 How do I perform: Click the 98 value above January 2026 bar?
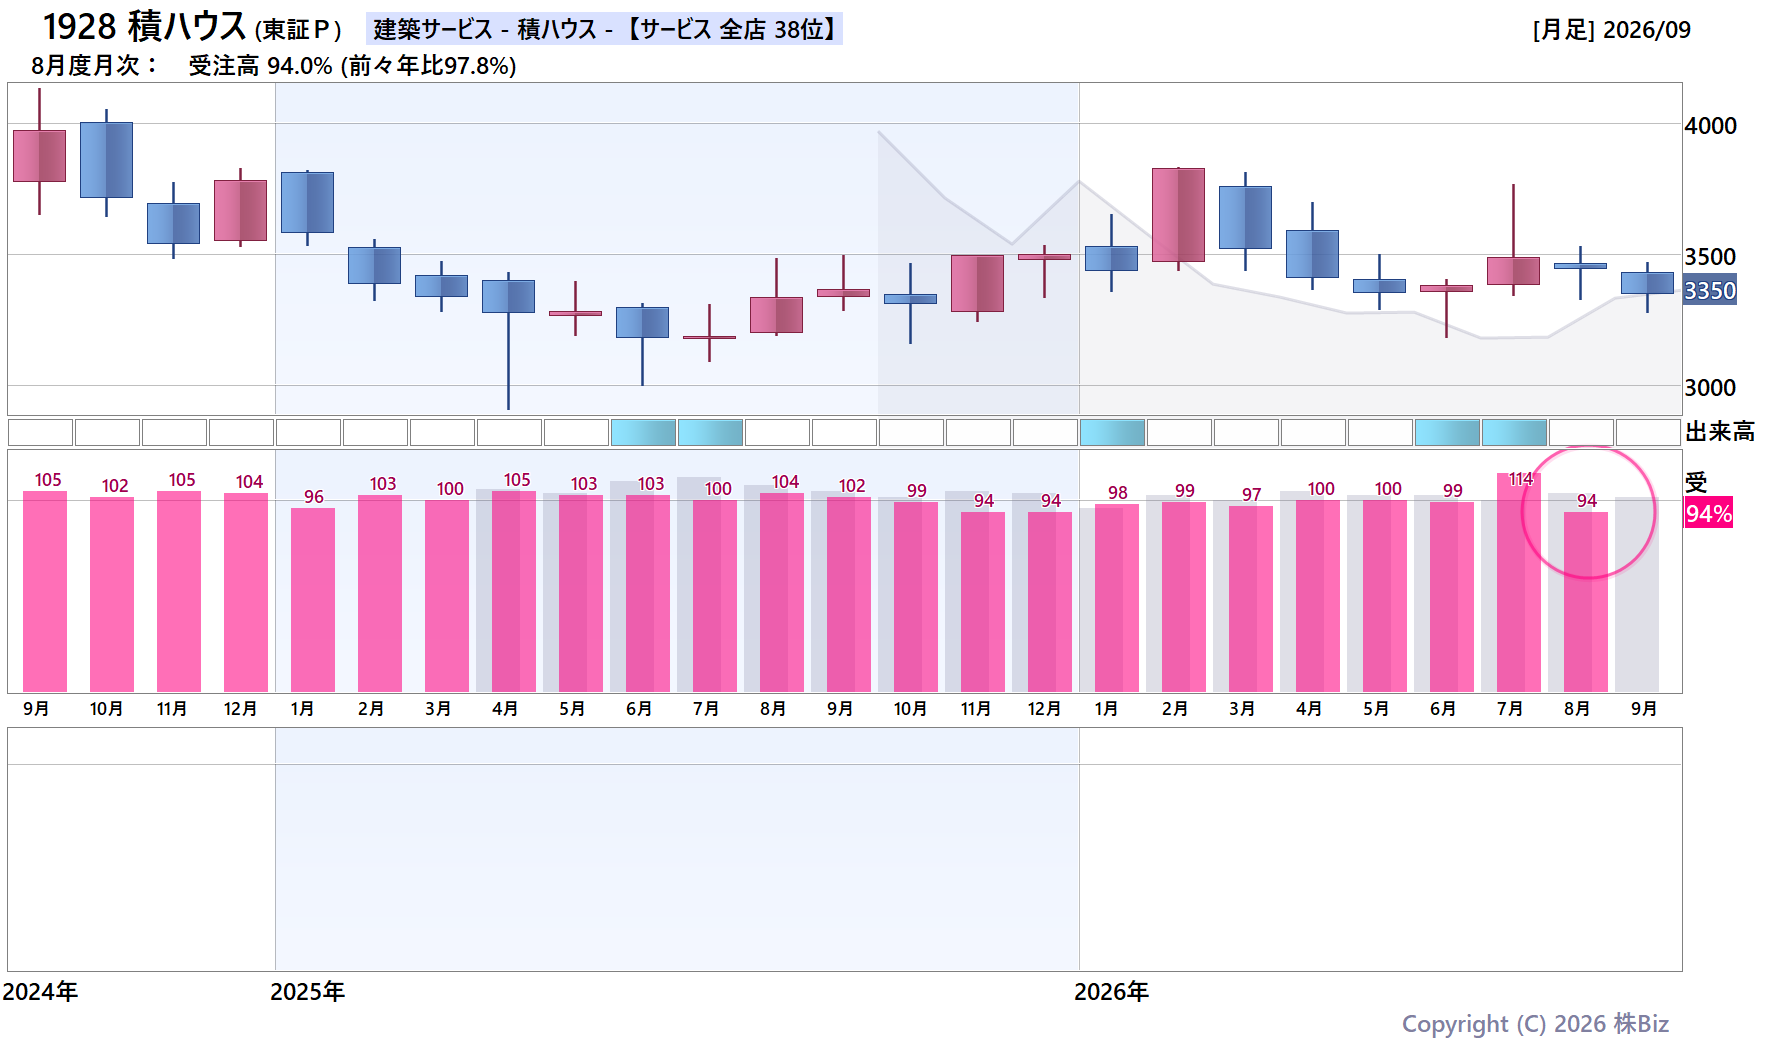click(1118, 493)
